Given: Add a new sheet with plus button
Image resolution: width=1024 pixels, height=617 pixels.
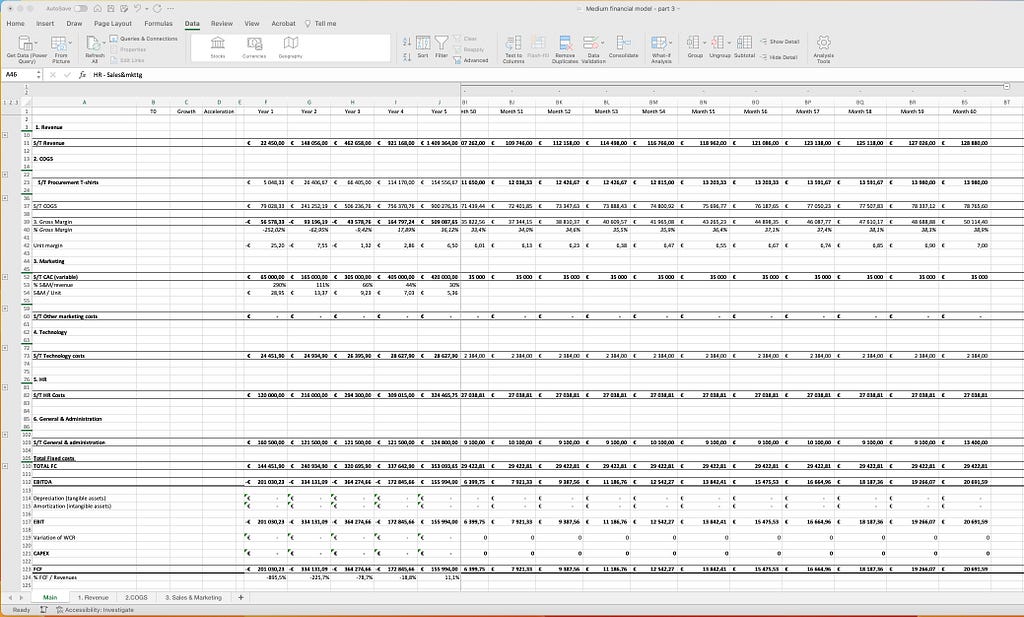Looking at the screenshot, I should point(240,597).
